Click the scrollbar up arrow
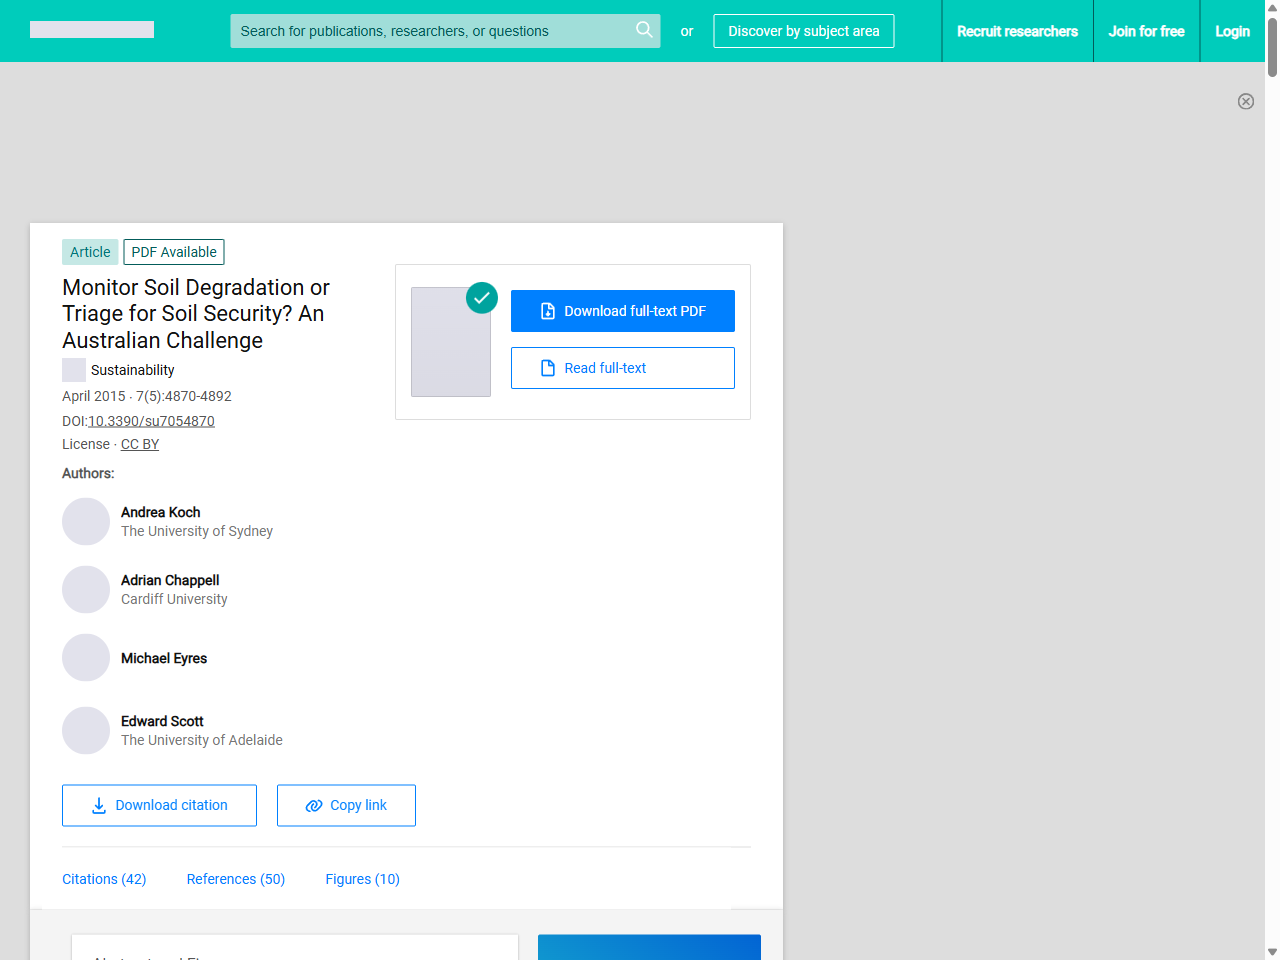This screenshot has width=1280, height=960. click(x=1272, y=6)
